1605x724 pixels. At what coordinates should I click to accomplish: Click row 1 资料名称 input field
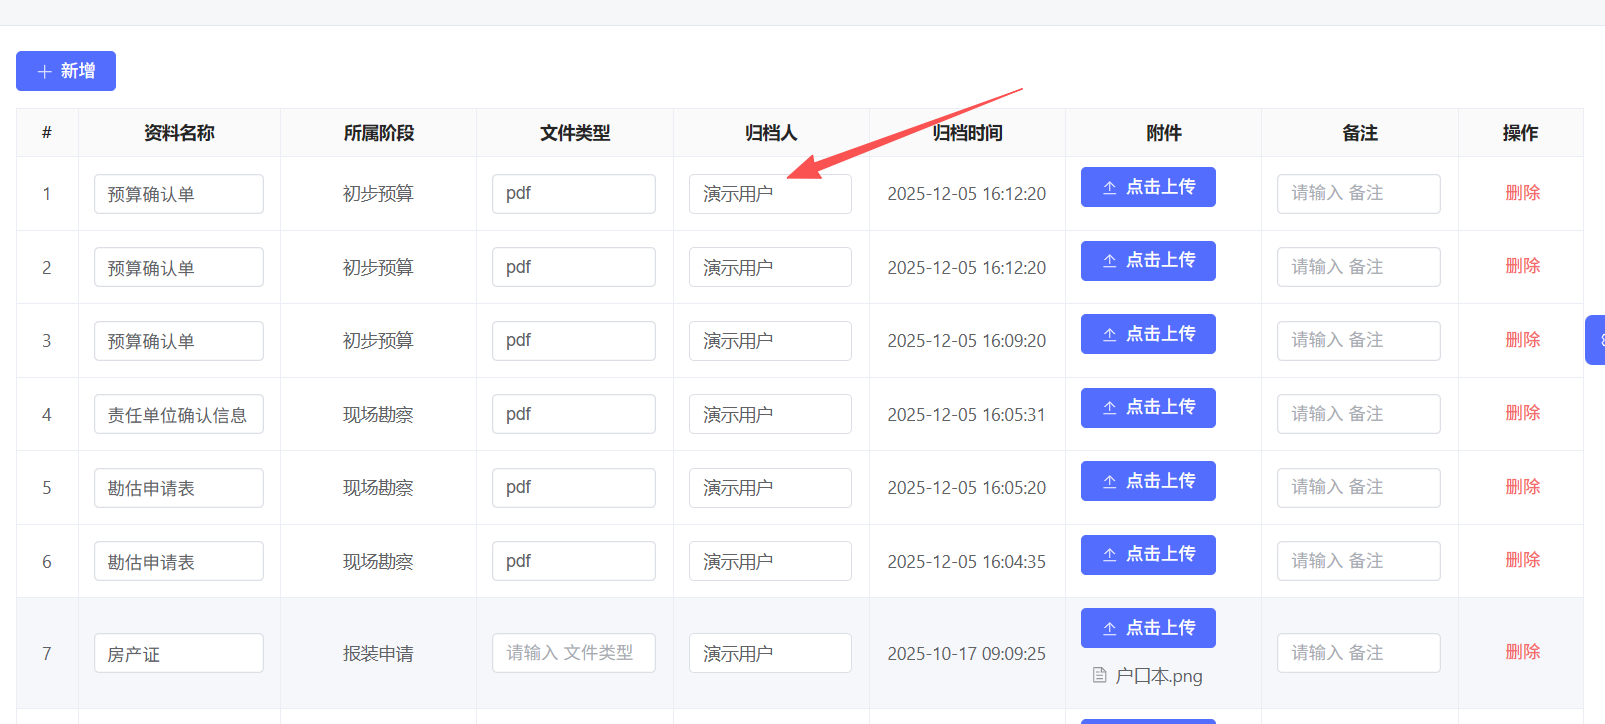click(x=179, y=194)
